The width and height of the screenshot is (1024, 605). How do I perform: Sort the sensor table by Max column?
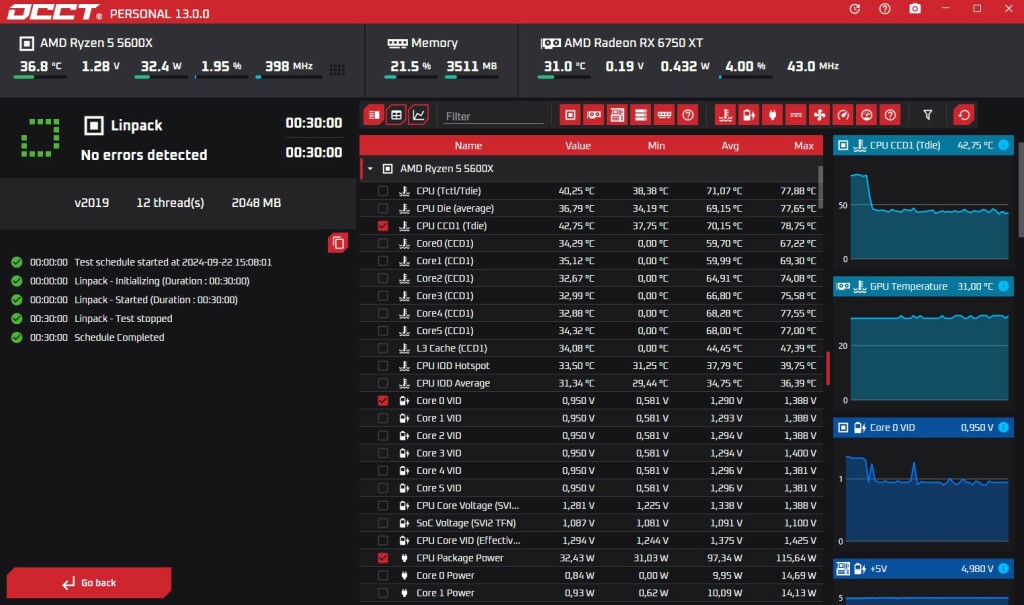pos(803,146)
